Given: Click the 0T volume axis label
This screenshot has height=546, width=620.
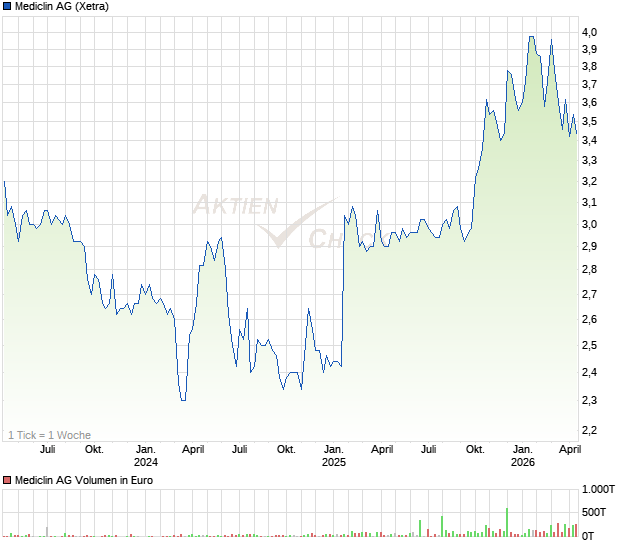Looking at the screenshot, I should tap(588, 536).
